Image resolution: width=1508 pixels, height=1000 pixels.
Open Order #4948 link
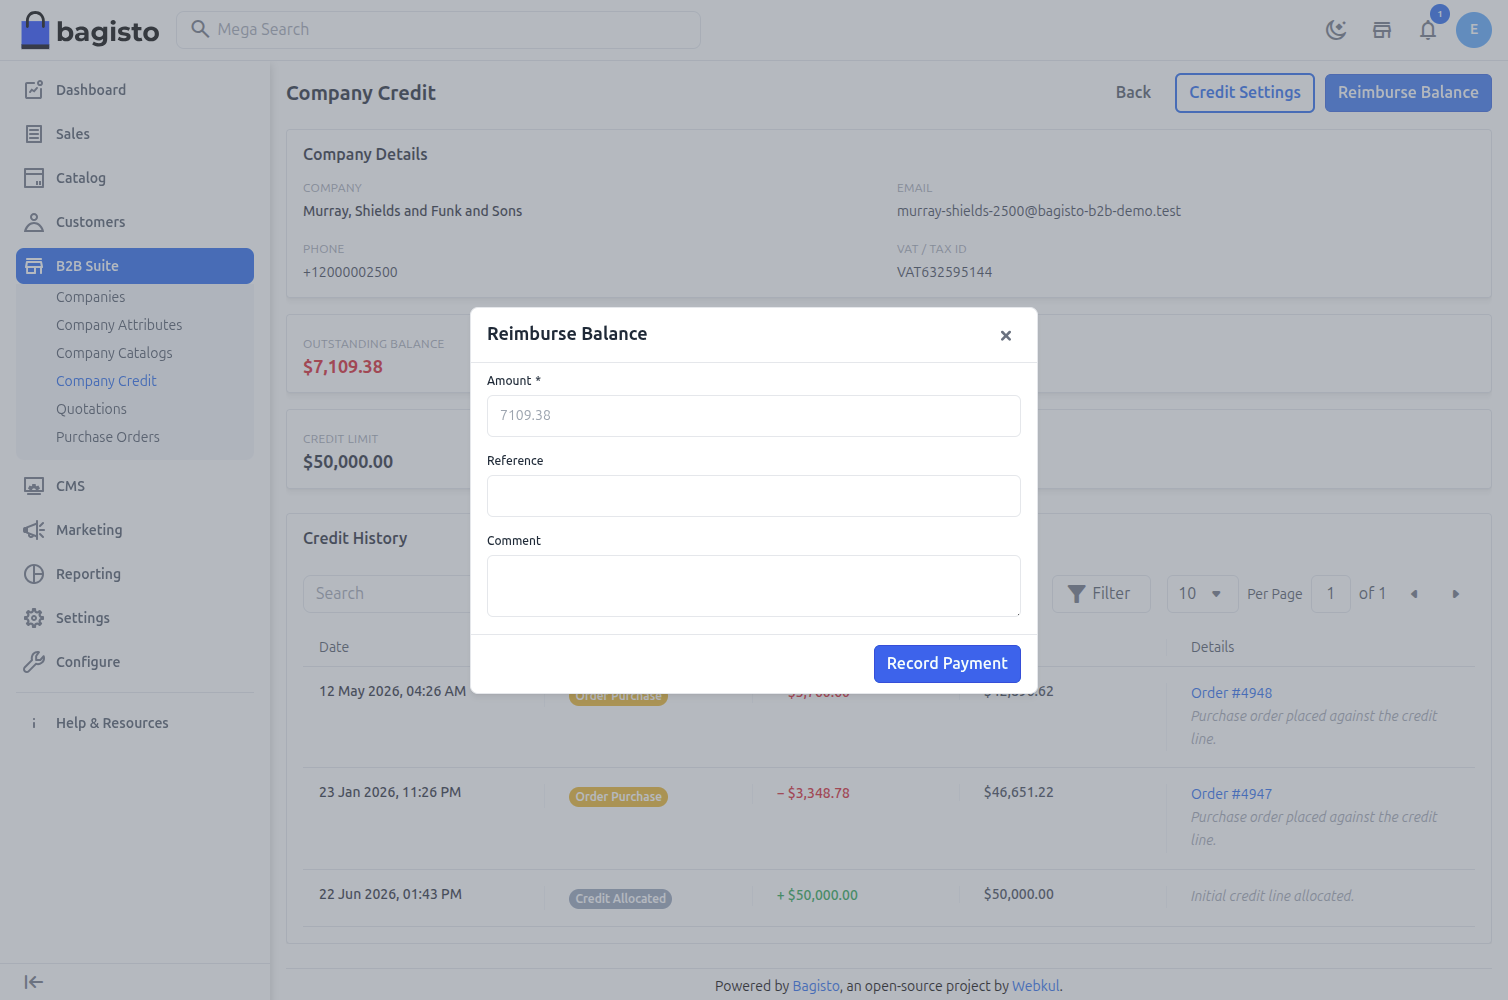click(1231, 693)
